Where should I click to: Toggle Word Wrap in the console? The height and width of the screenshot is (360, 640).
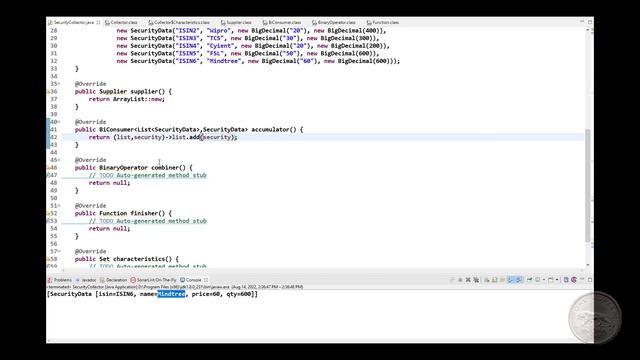tap(502, 280)
